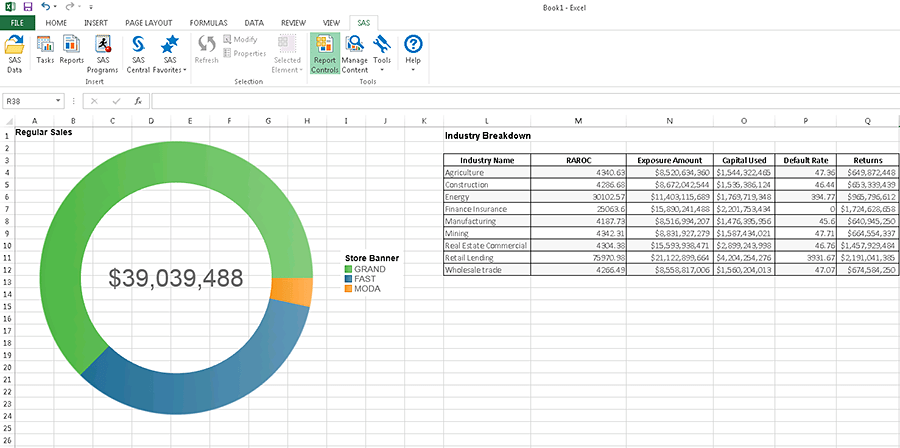Image resolution: width=900 pixels, height=448 pixels.
Task: Toggle the Report Controls button
Action: [324, 53]
